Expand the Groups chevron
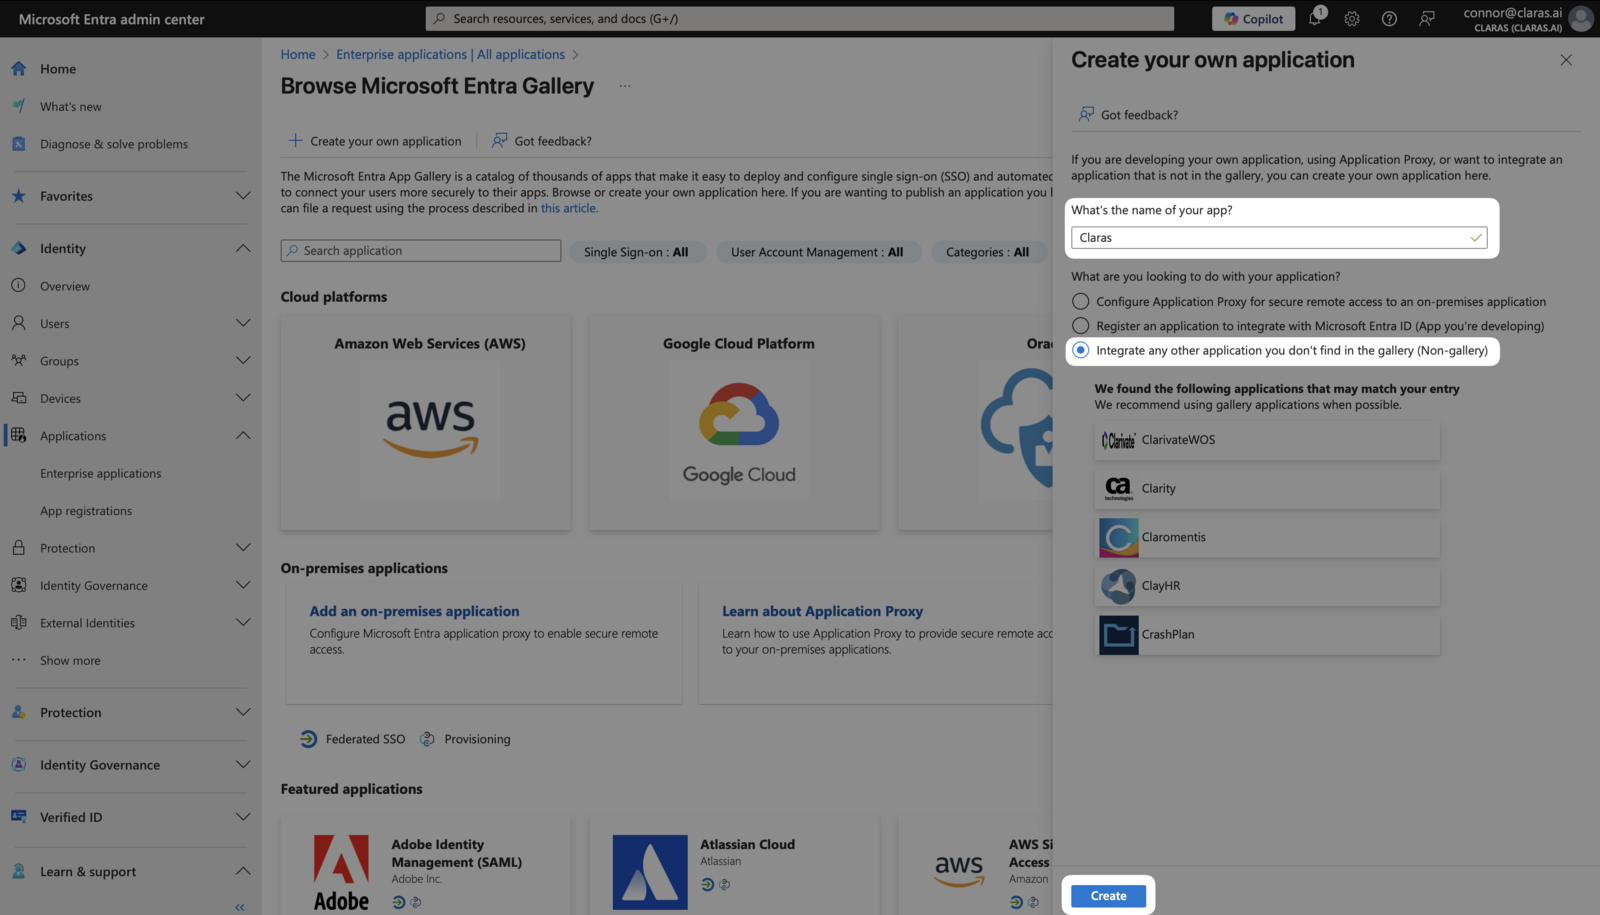The height and width of the screenshot is (915, 1600). tap(242, 360)
